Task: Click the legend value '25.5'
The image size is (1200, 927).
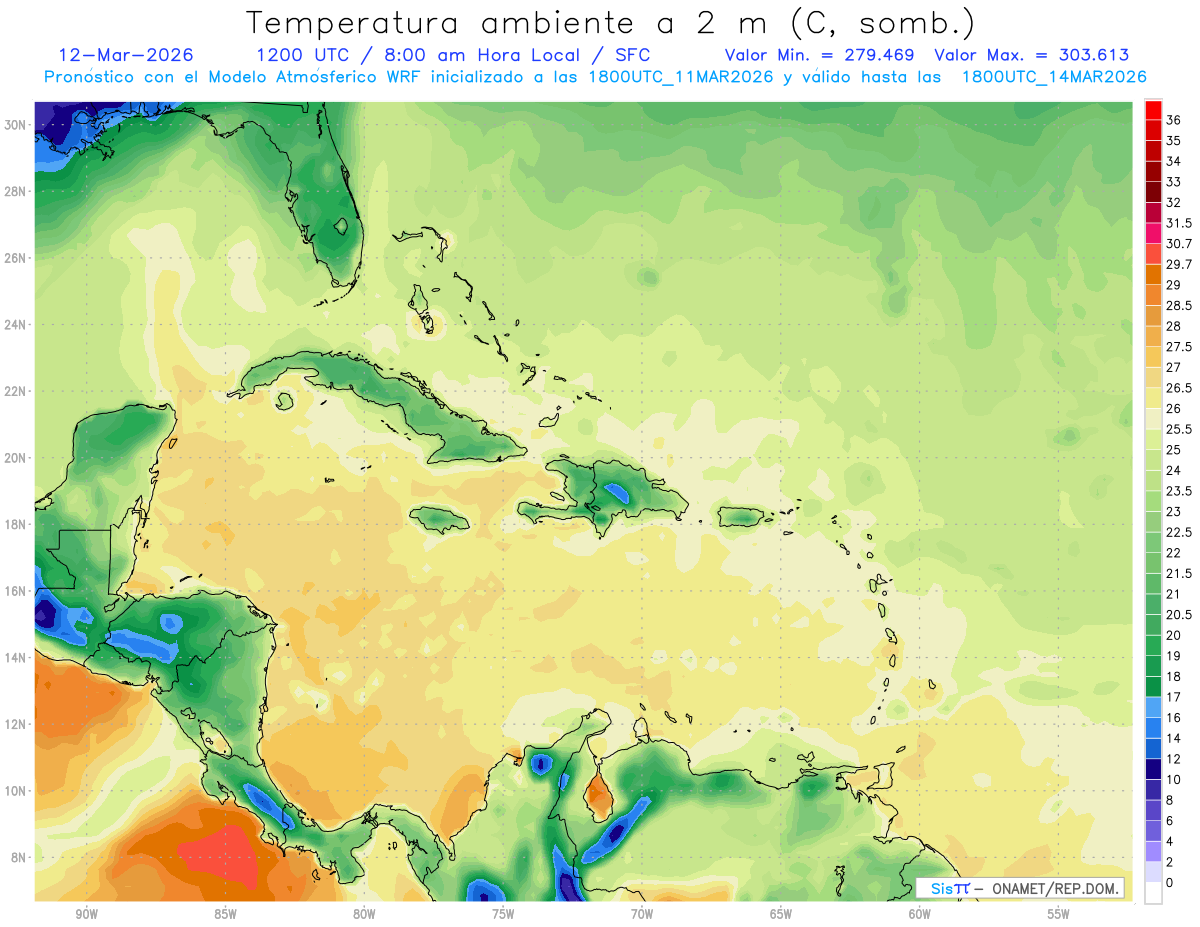Action: coord(1179,429)
